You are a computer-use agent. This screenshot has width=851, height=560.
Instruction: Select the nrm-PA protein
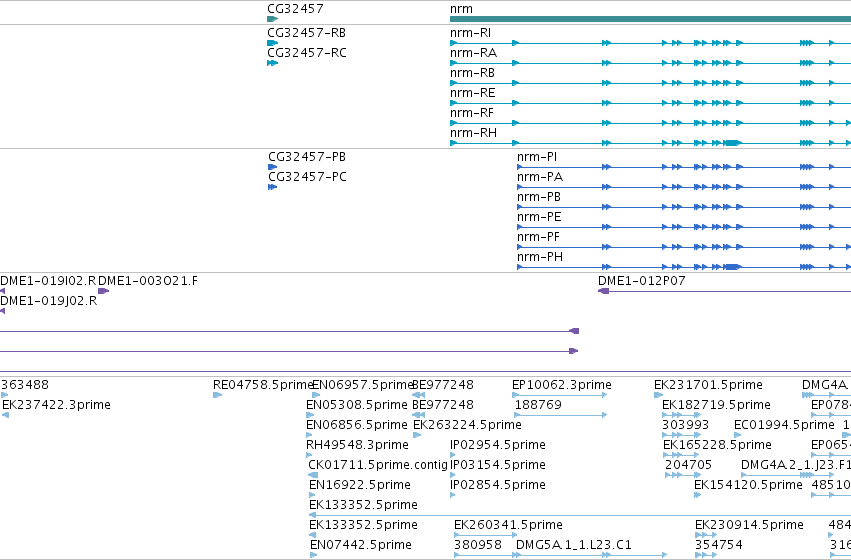tap(539, 177)
